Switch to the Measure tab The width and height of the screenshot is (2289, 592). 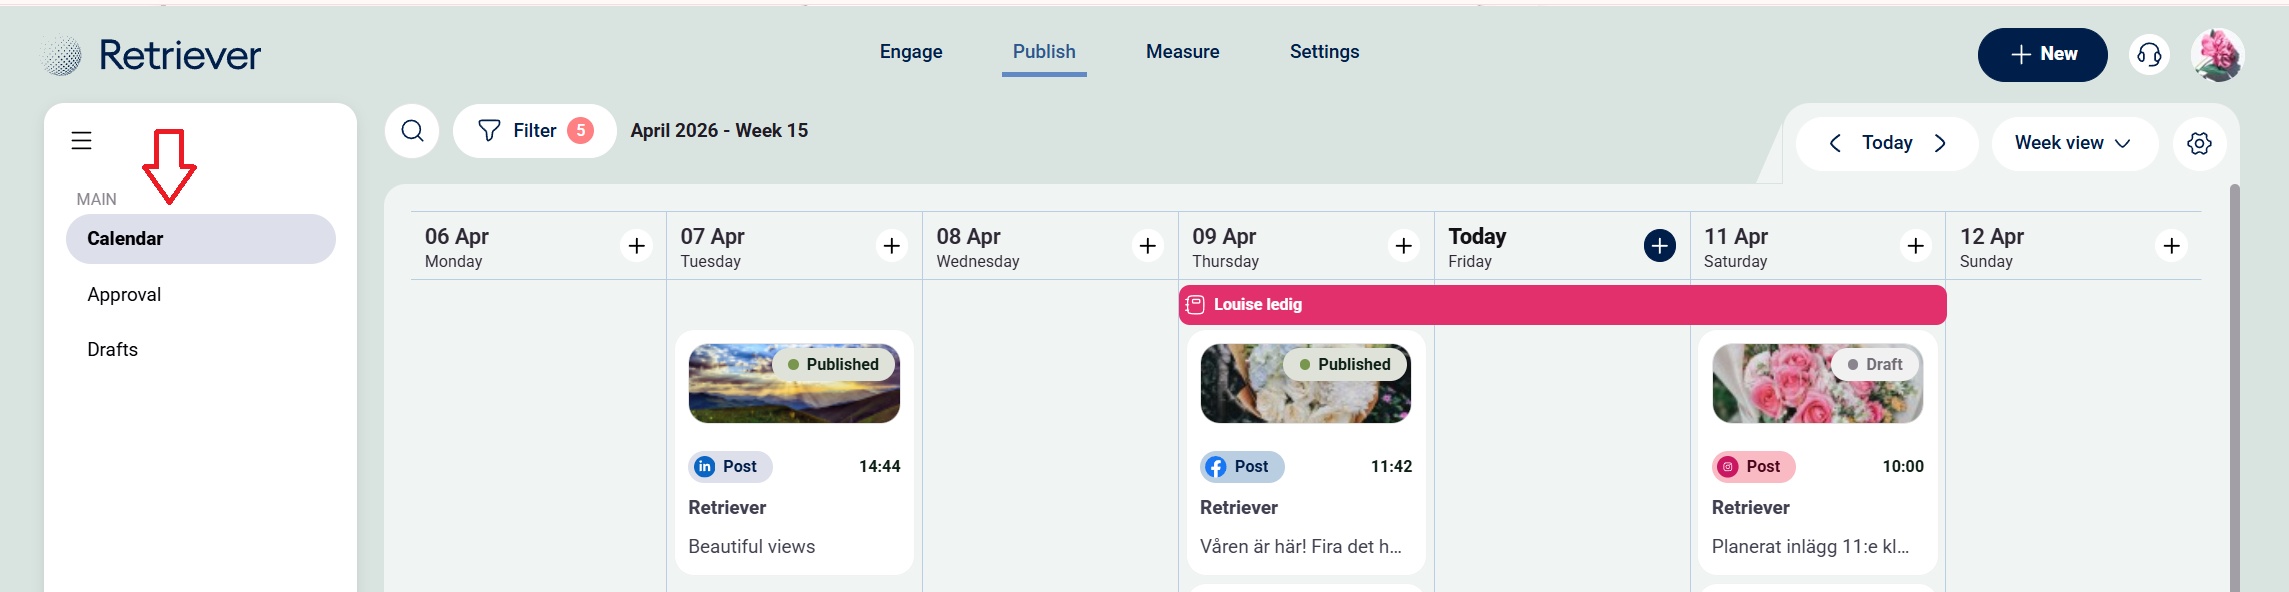click(x=1182, y=52)
